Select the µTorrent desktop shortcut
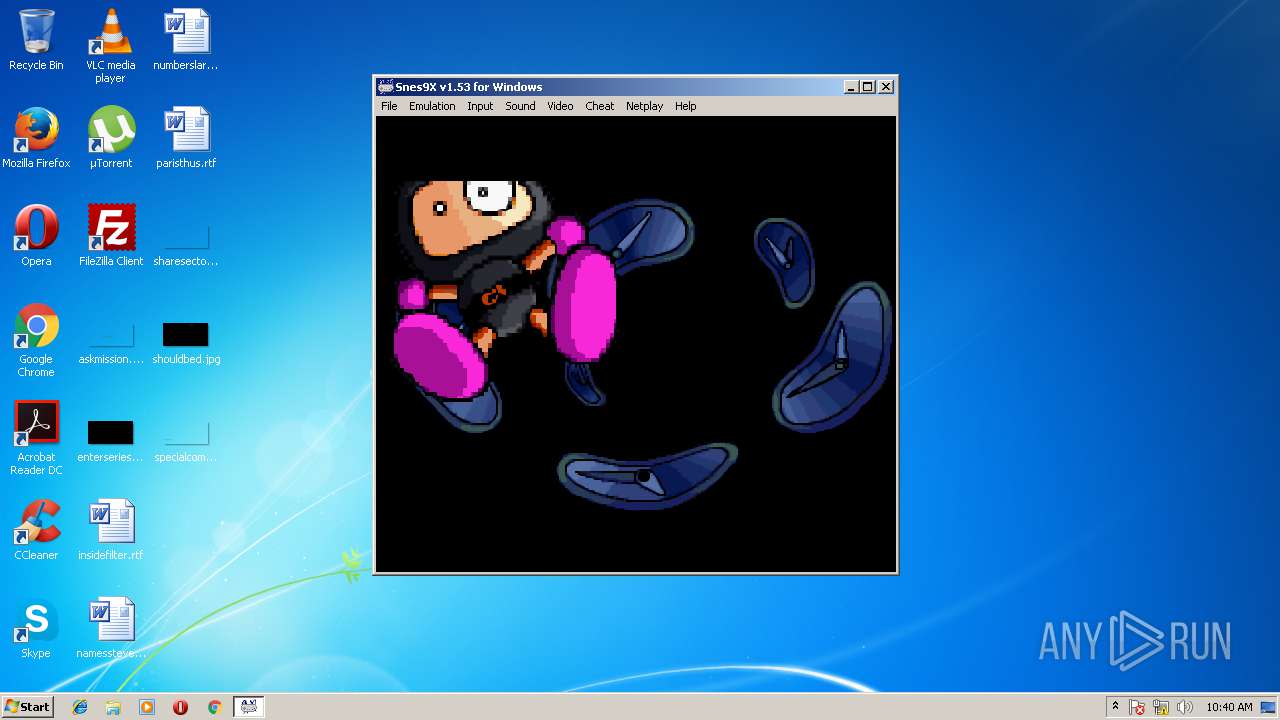The width and height of the screenshot is (1280, 720). coord(110,138)
